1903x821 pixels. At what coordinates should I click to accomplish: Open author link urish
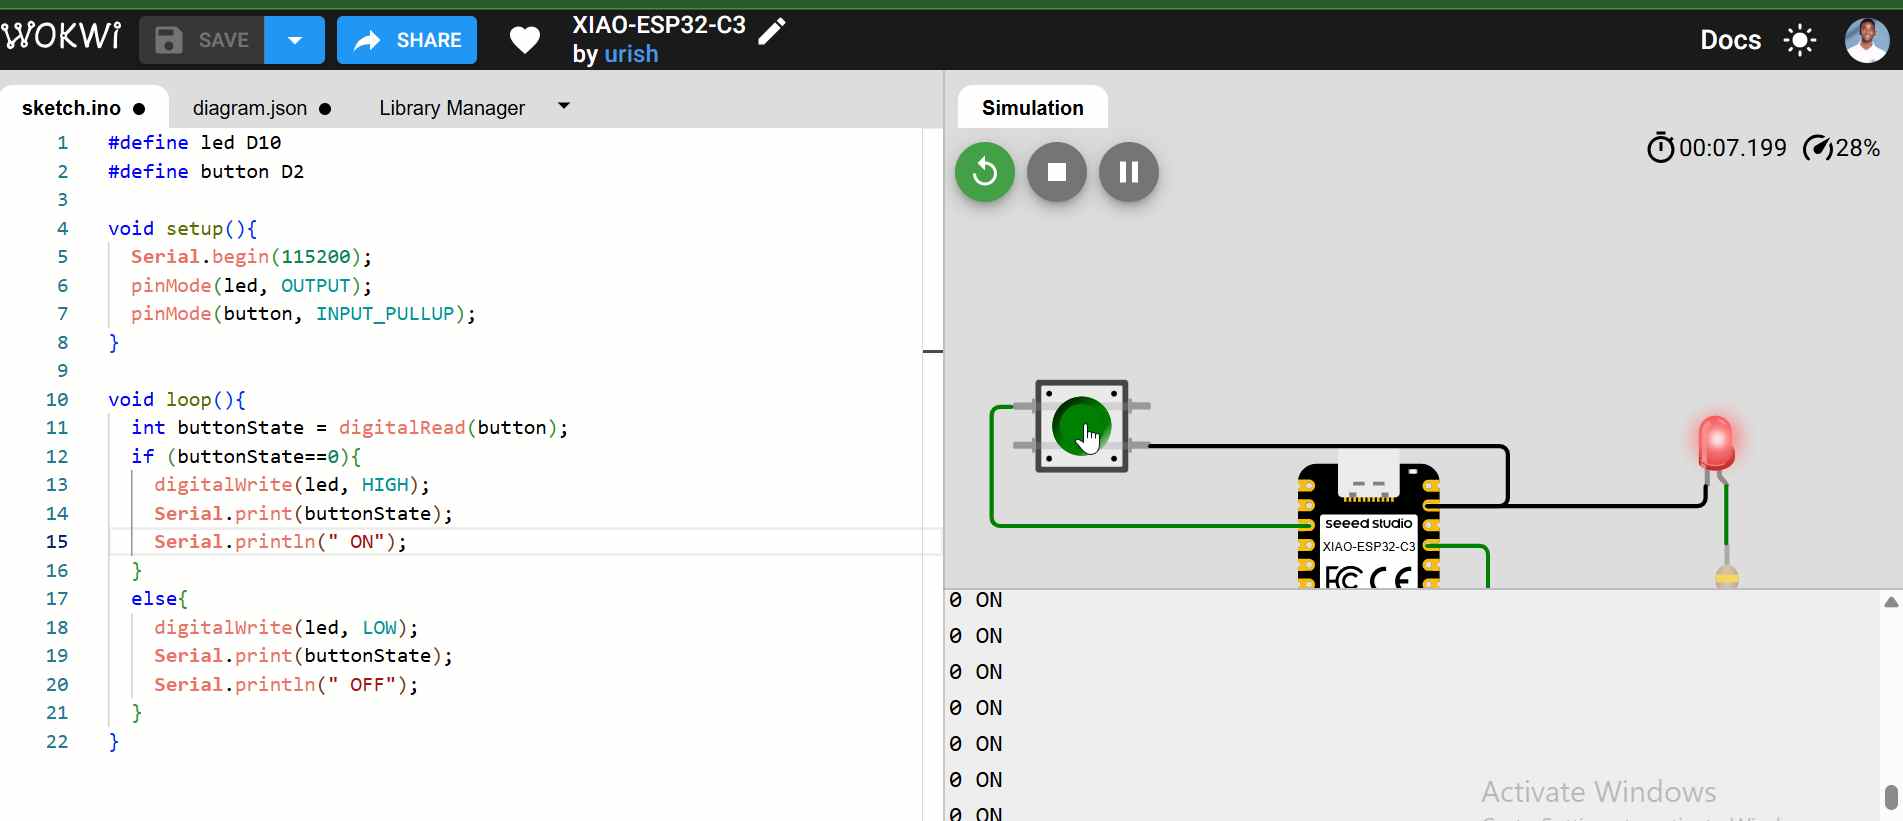click(x=631, y=54)
